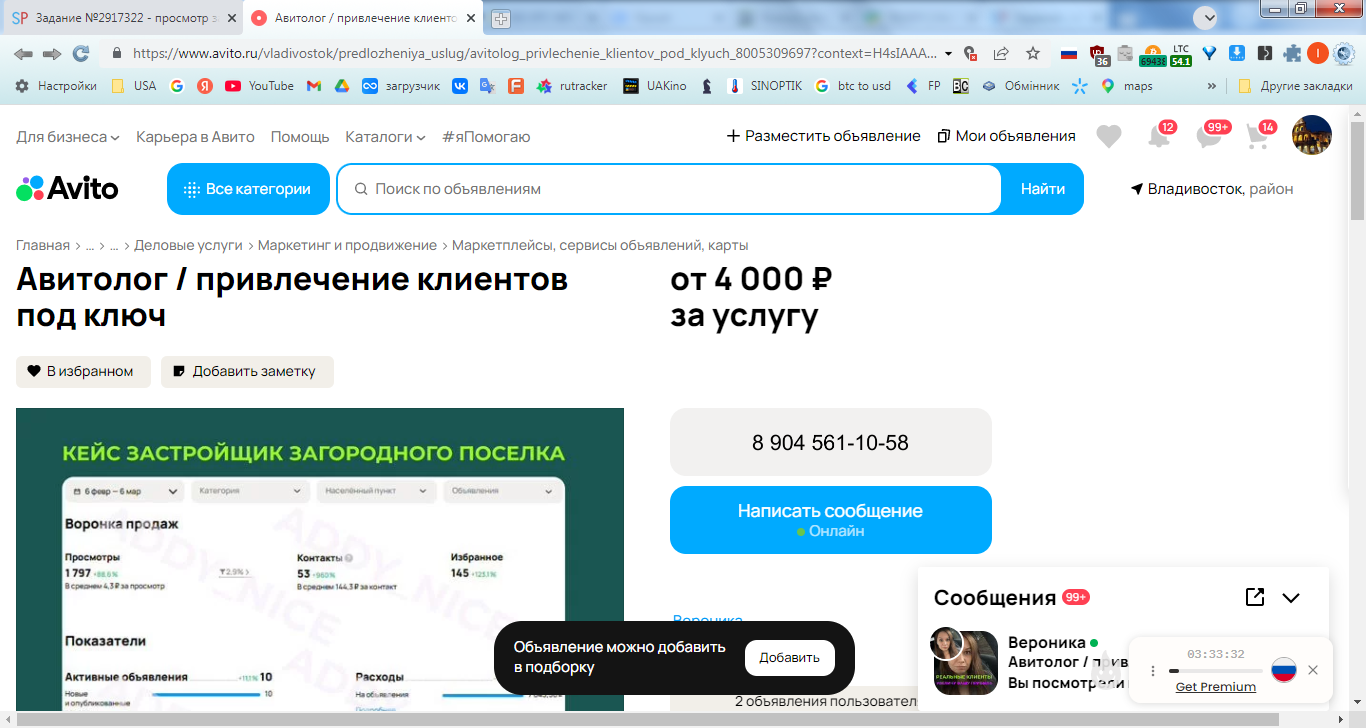Open the Все категории button

tap(248, 189)
